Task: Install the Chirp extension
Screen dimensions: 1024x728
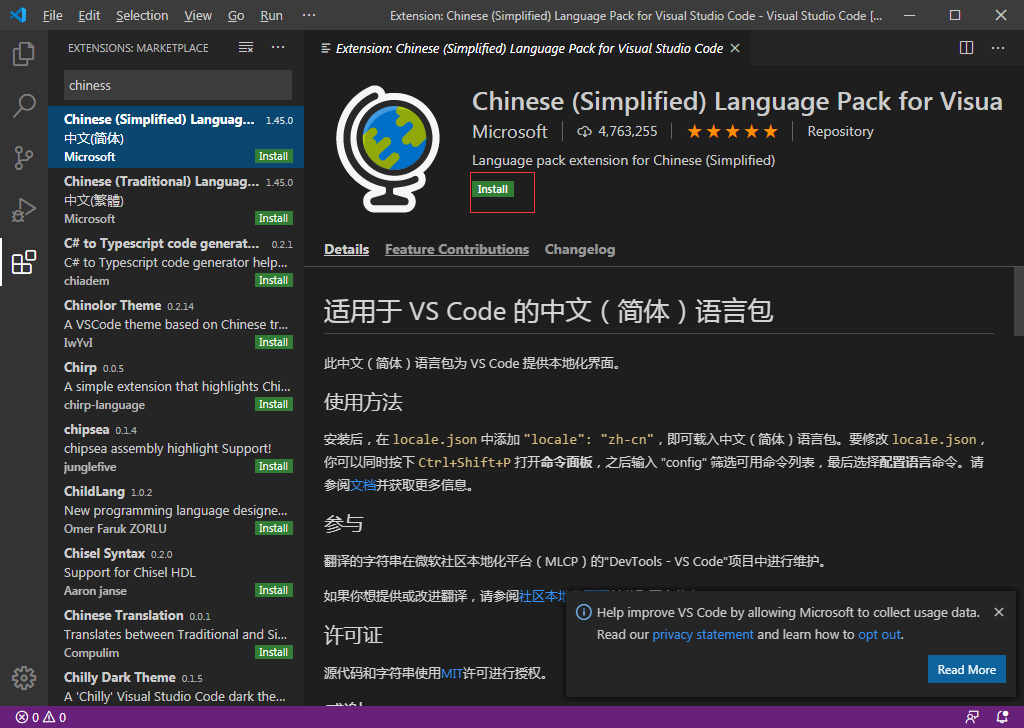Action: [274, 405]
